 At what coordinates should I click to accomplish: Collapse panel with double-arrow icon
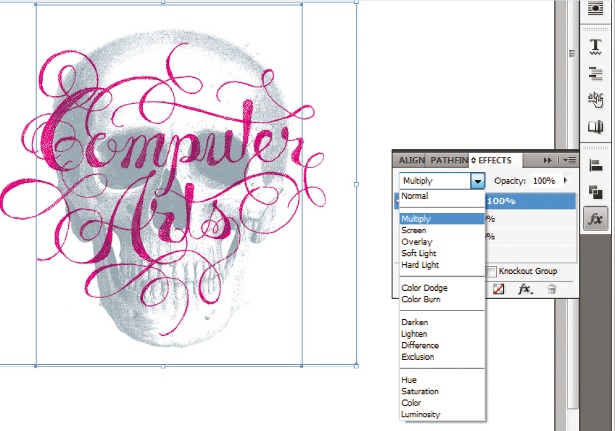(548, 160)
